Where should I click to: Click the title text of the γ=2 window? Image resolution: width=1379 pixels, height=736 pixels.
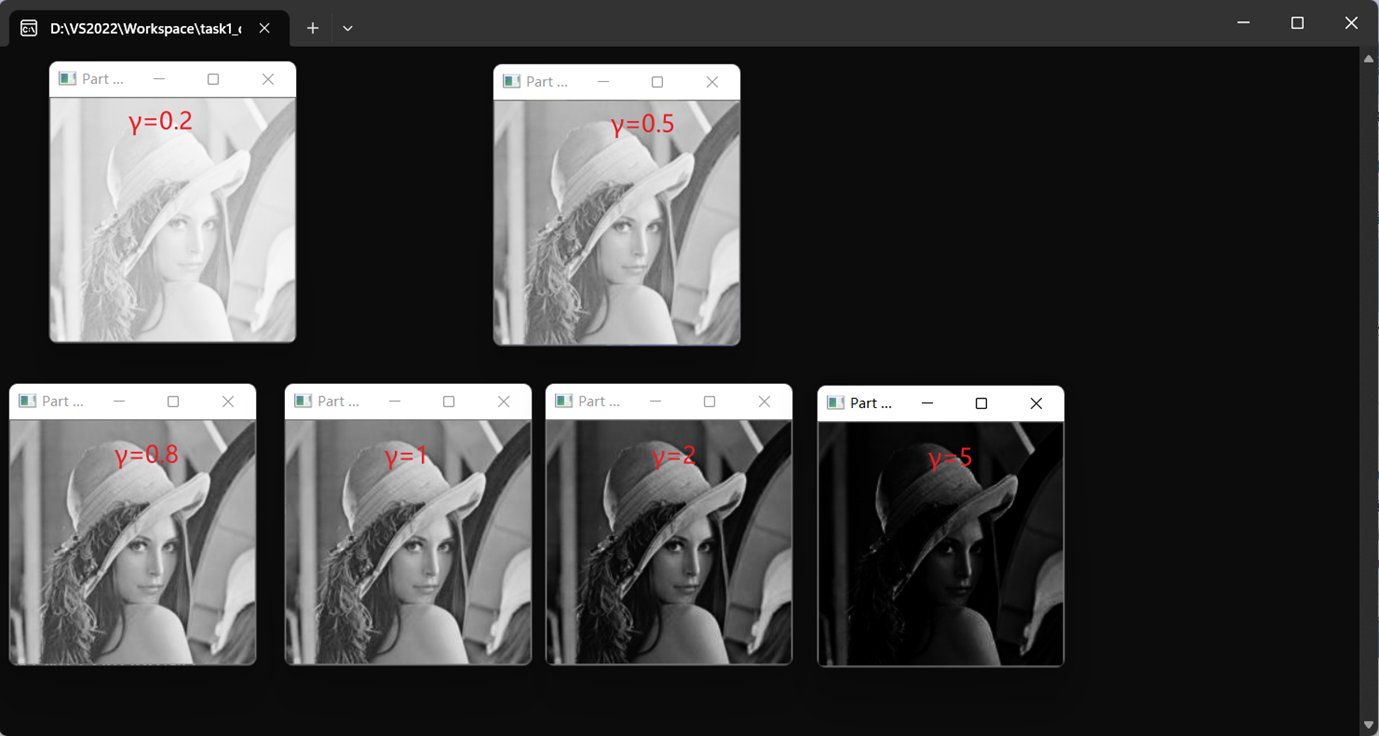pyautogui.click(x=598, y=401)
